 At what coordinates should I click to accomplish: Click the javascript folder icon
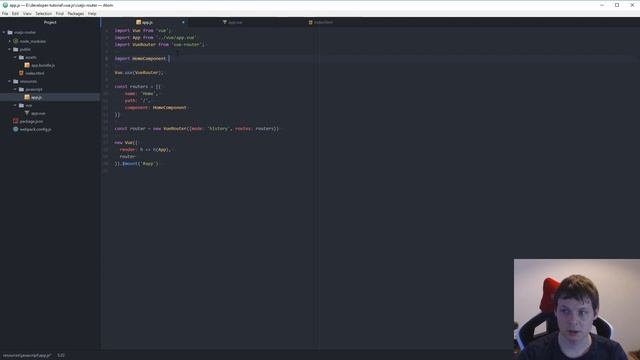coord(22,89)
